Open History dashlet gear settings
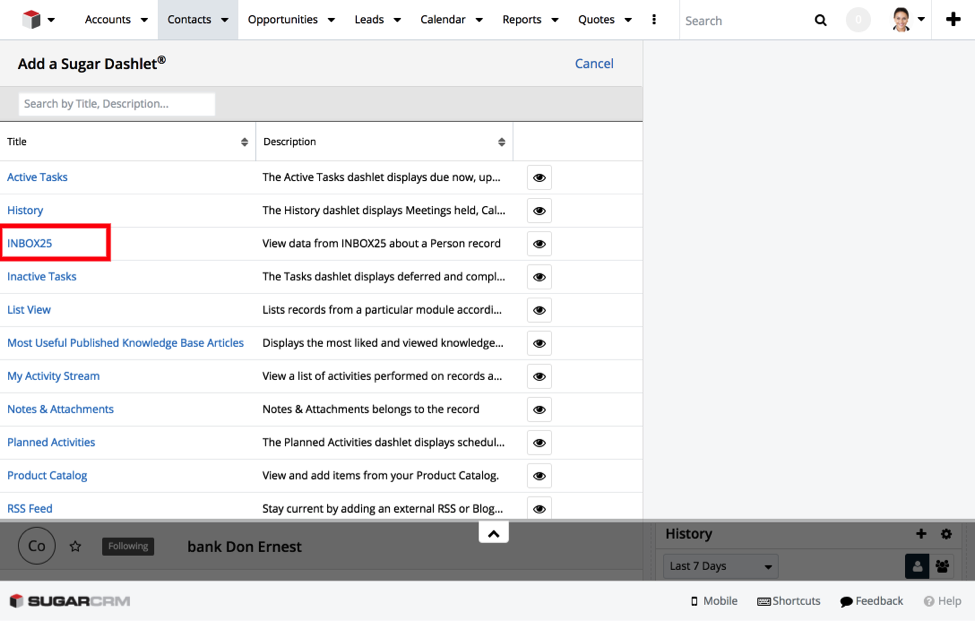 (x=946, y=533)
